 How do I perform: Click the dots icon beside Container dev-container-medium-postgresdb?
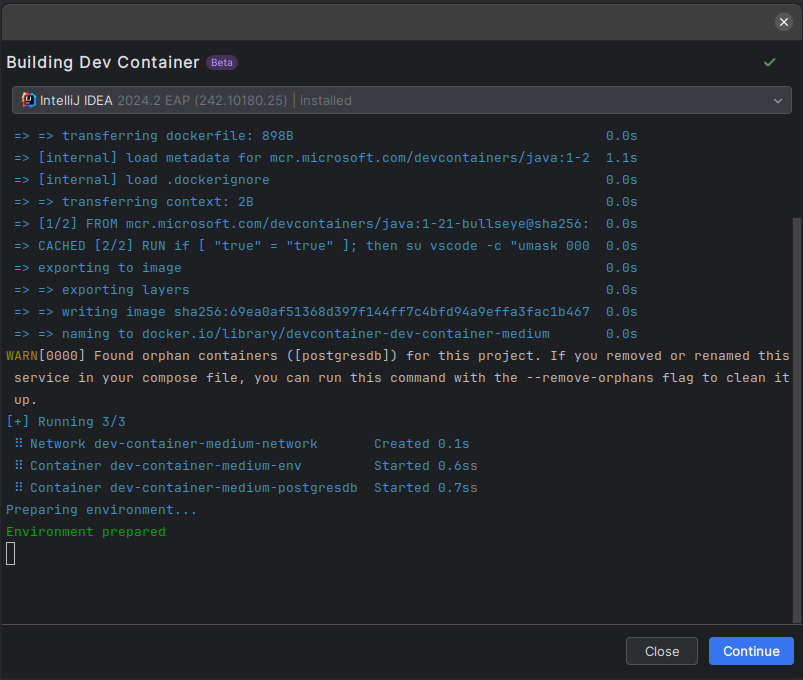pyautogui.click(x=19, y=487)
